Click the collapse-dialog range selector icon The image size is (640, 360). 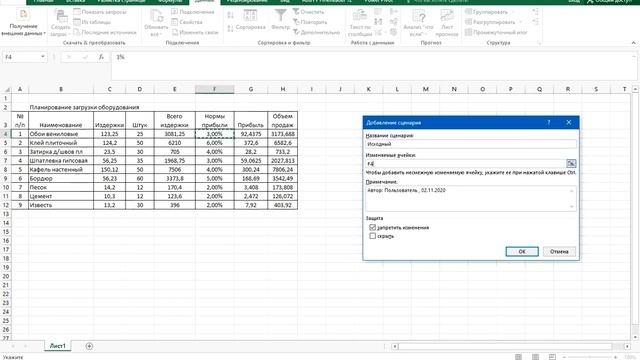point(571,164)
